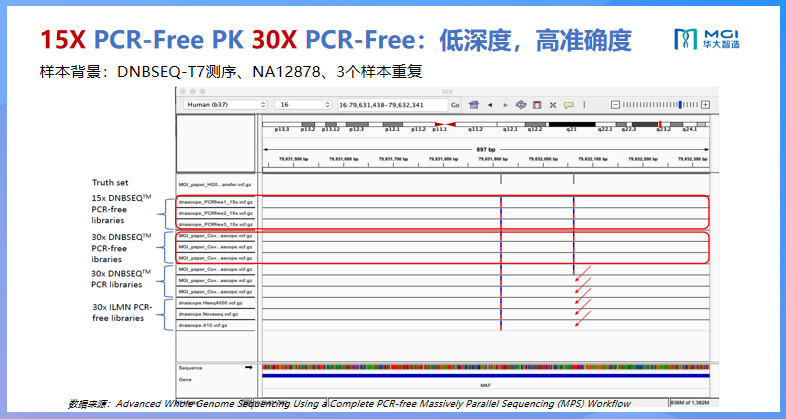Click the Gene track name

185,379
